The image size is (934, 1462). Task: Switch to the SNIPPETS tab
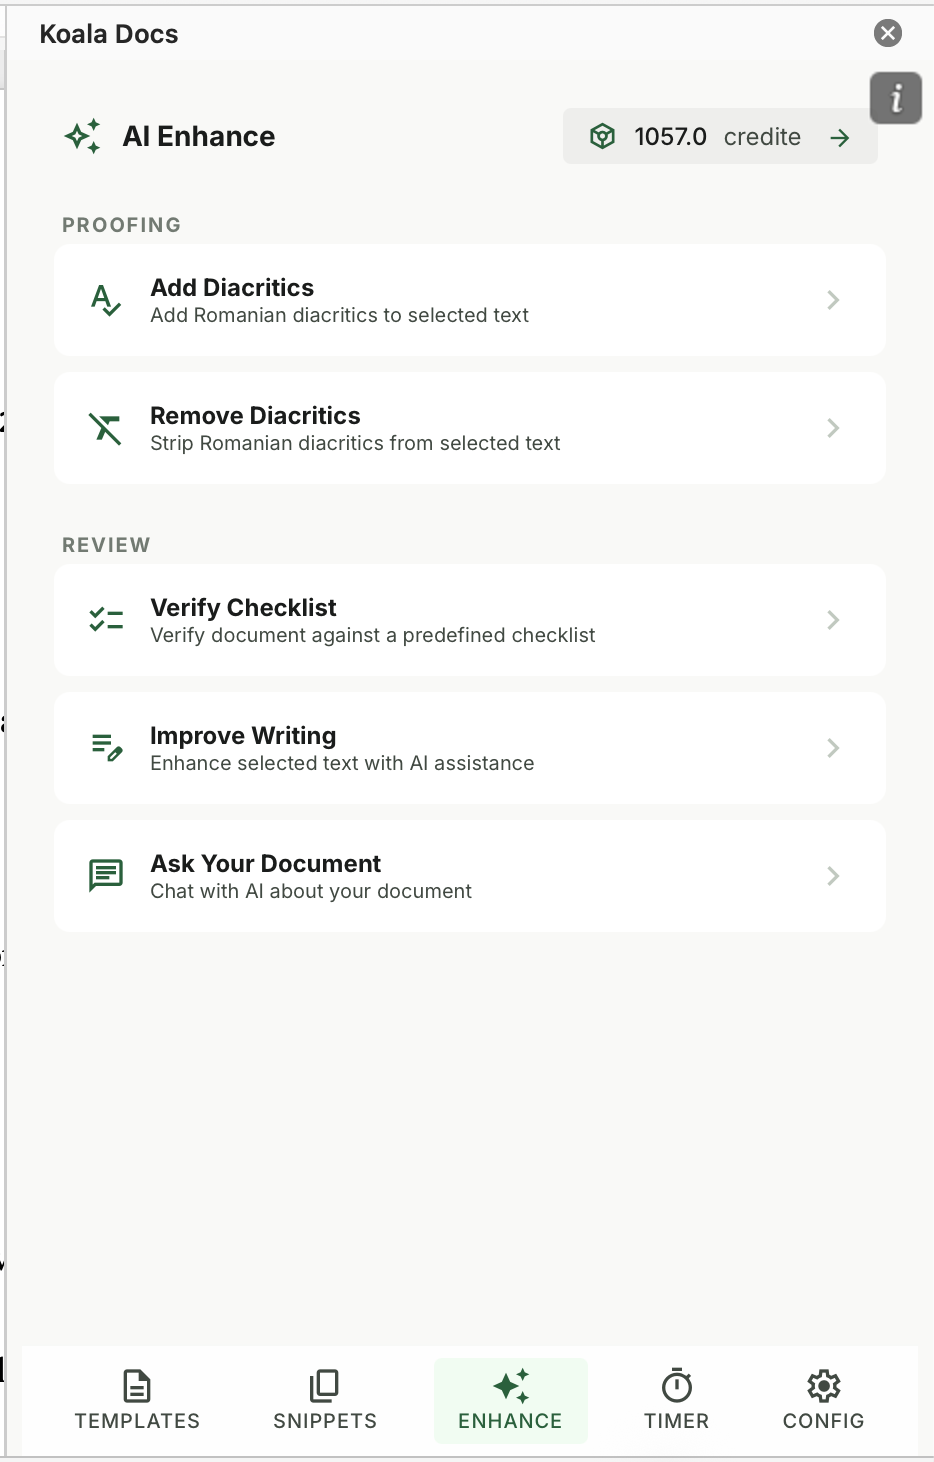tap(324, 1400)
